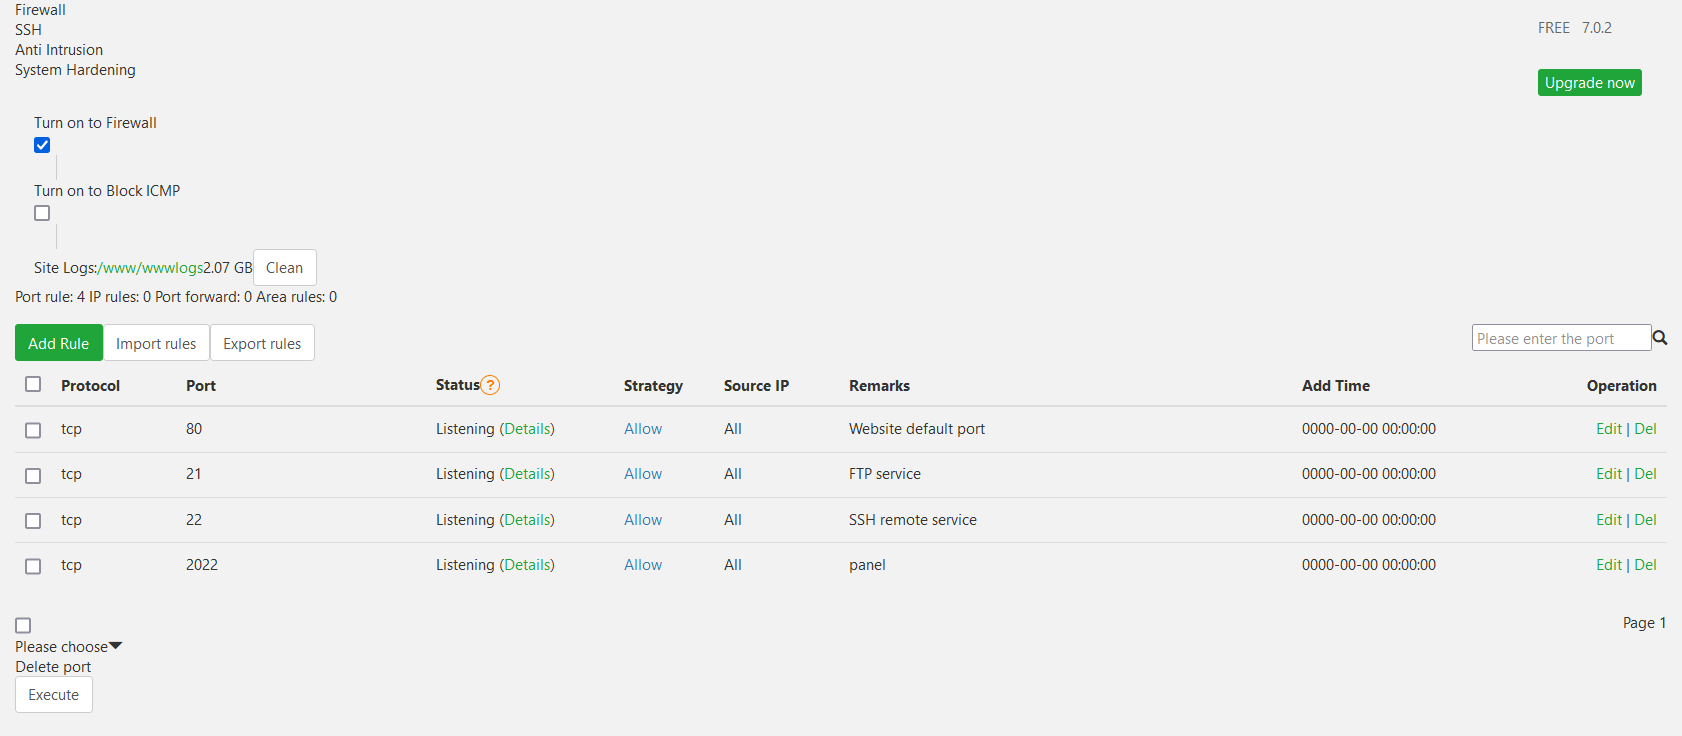
Task: Switch to the SSH tab
Action: click(28, 30)
